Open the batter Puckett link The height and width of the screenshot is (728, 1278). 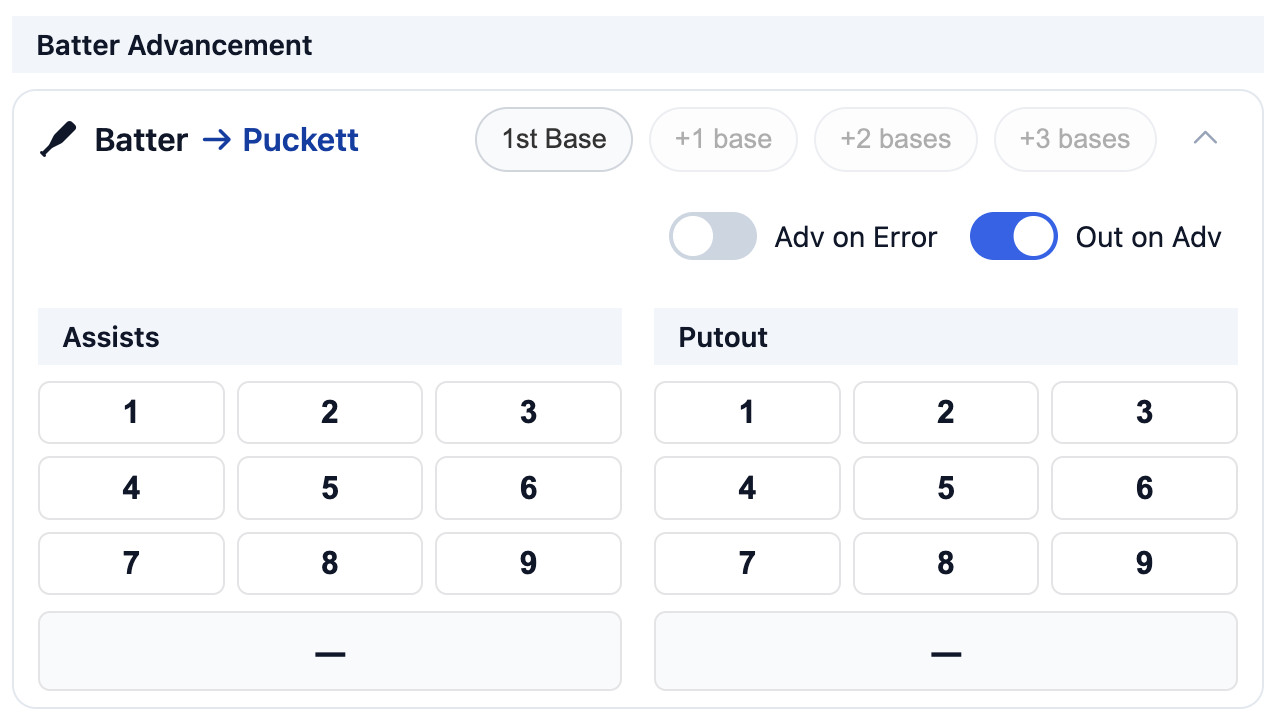(x=300, y=139)
